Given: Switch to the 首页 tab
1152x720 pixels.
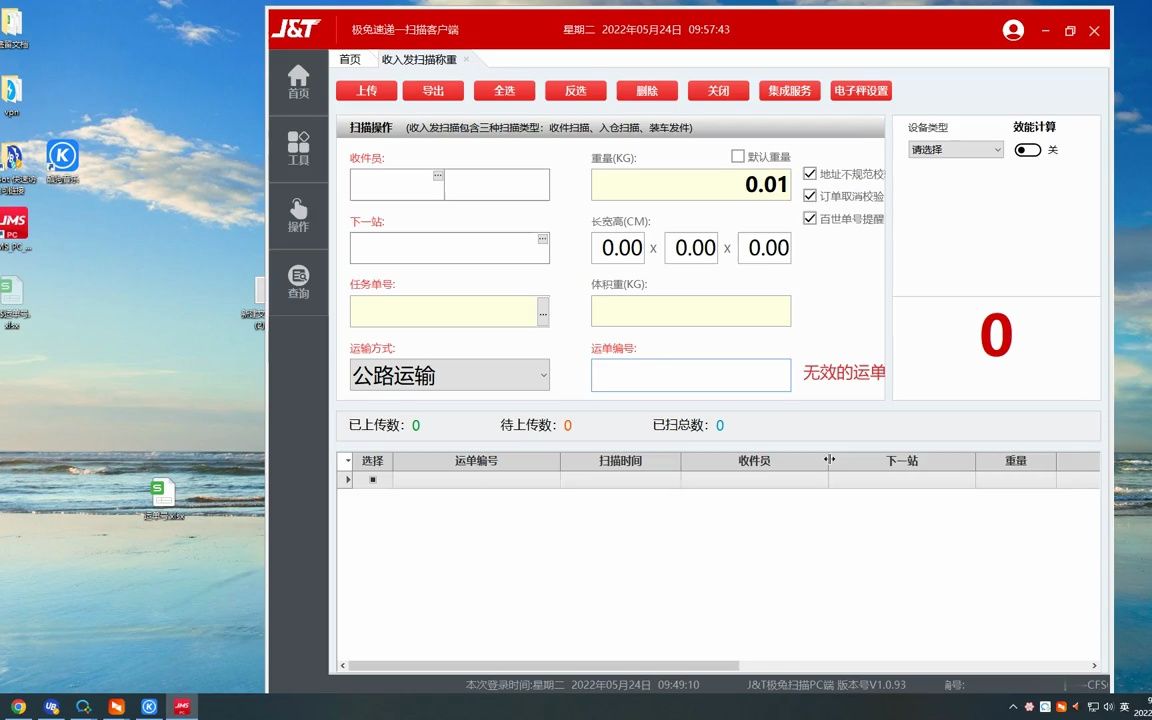Looking at the screenshot, I should pyautogui.click(x=350, y=59).
